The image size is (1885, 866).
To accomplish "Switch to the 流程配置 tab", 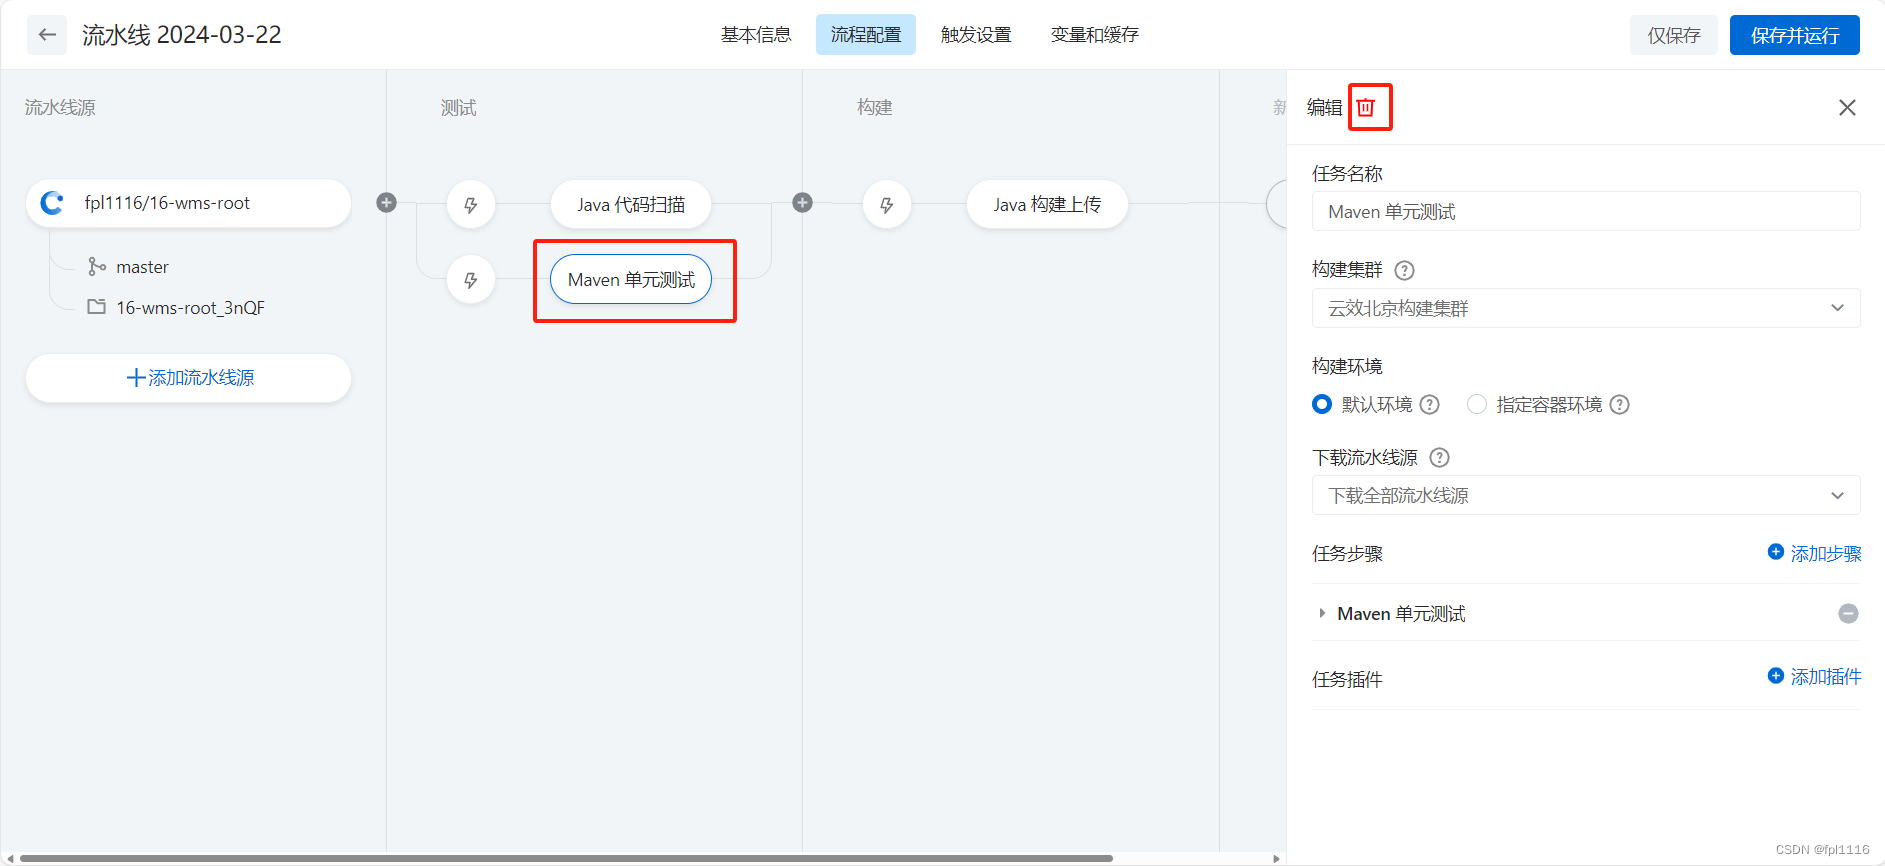I will (866, 35).
